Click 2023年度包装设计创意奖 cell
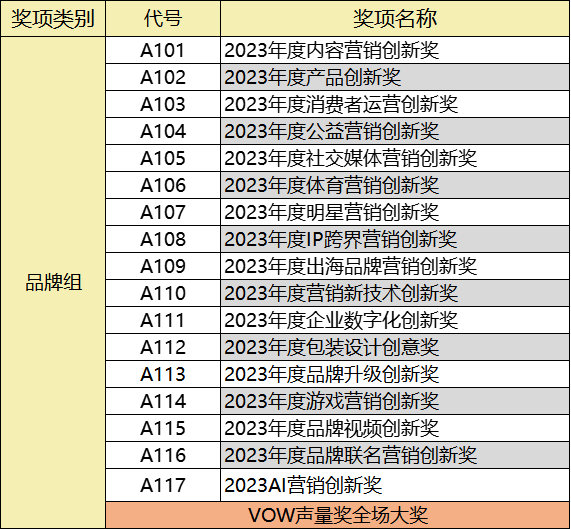 [395, 347]
